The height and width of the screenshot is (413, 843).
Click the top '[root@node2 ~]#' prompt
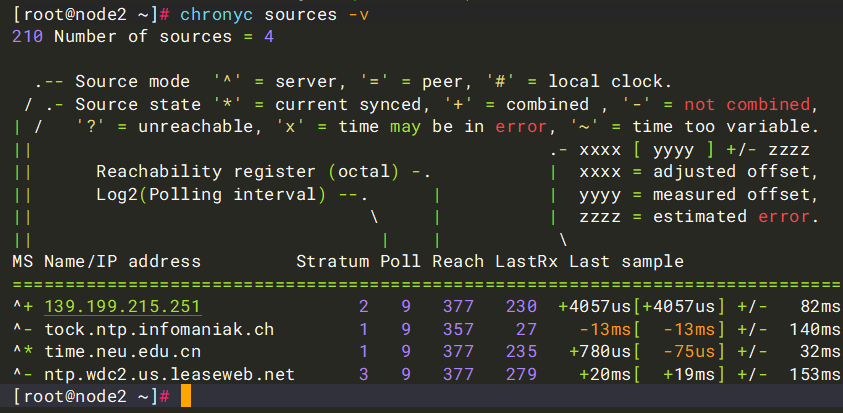[x=91, y=15]
